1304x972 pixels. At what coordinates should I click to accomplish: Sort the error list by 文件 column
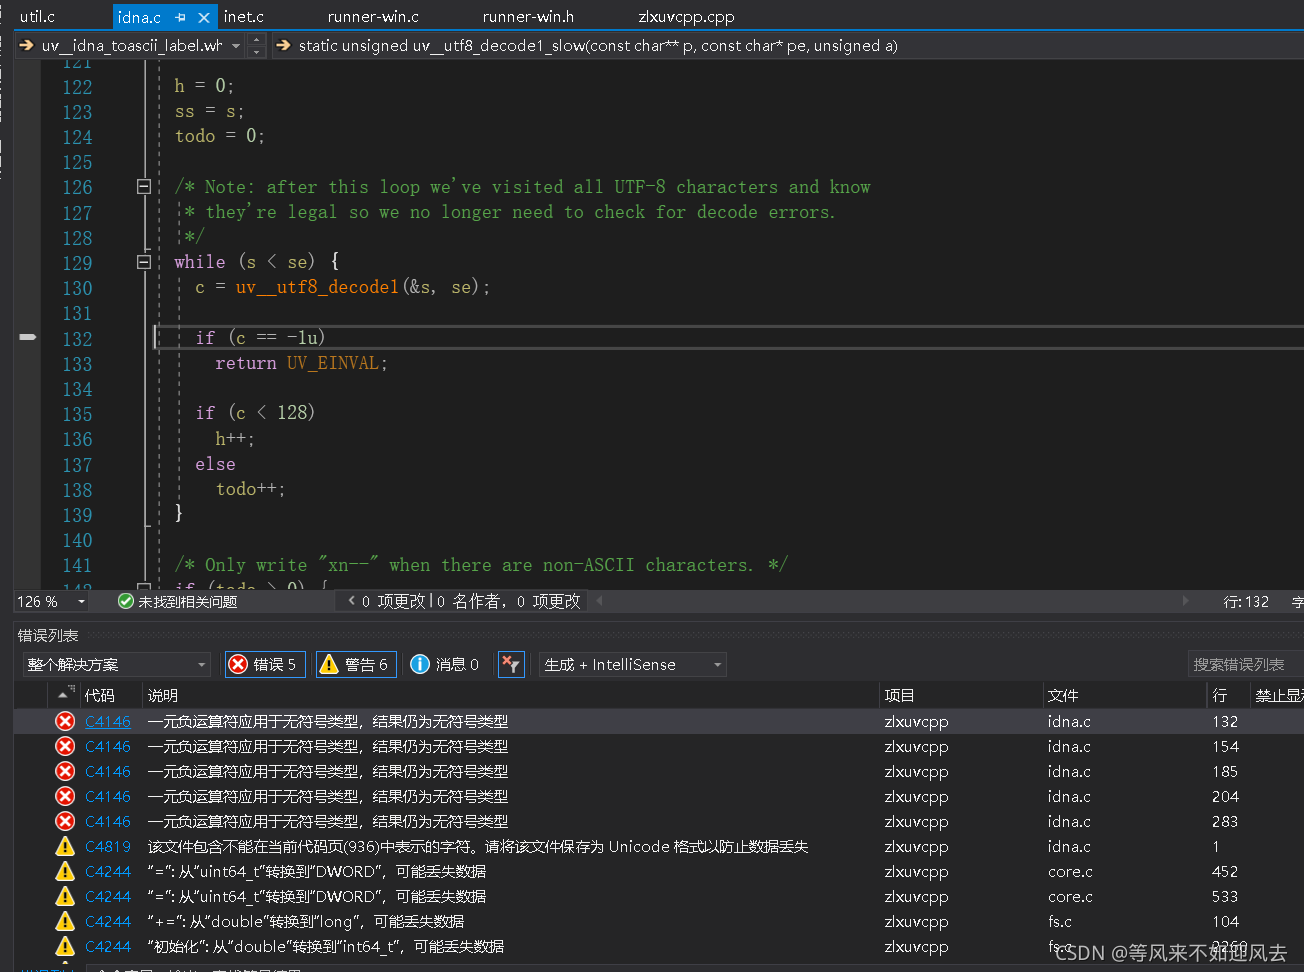(x=1062, y=695)
